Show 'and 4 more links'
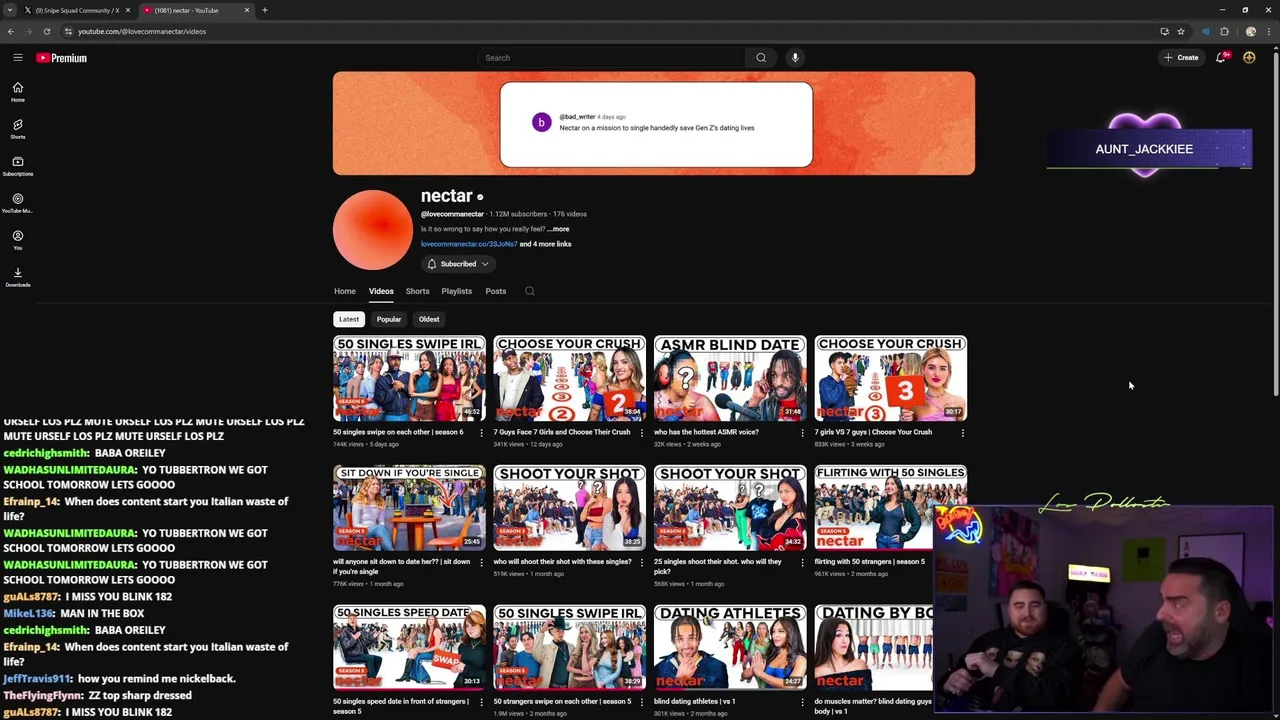 tap(545, 244)
